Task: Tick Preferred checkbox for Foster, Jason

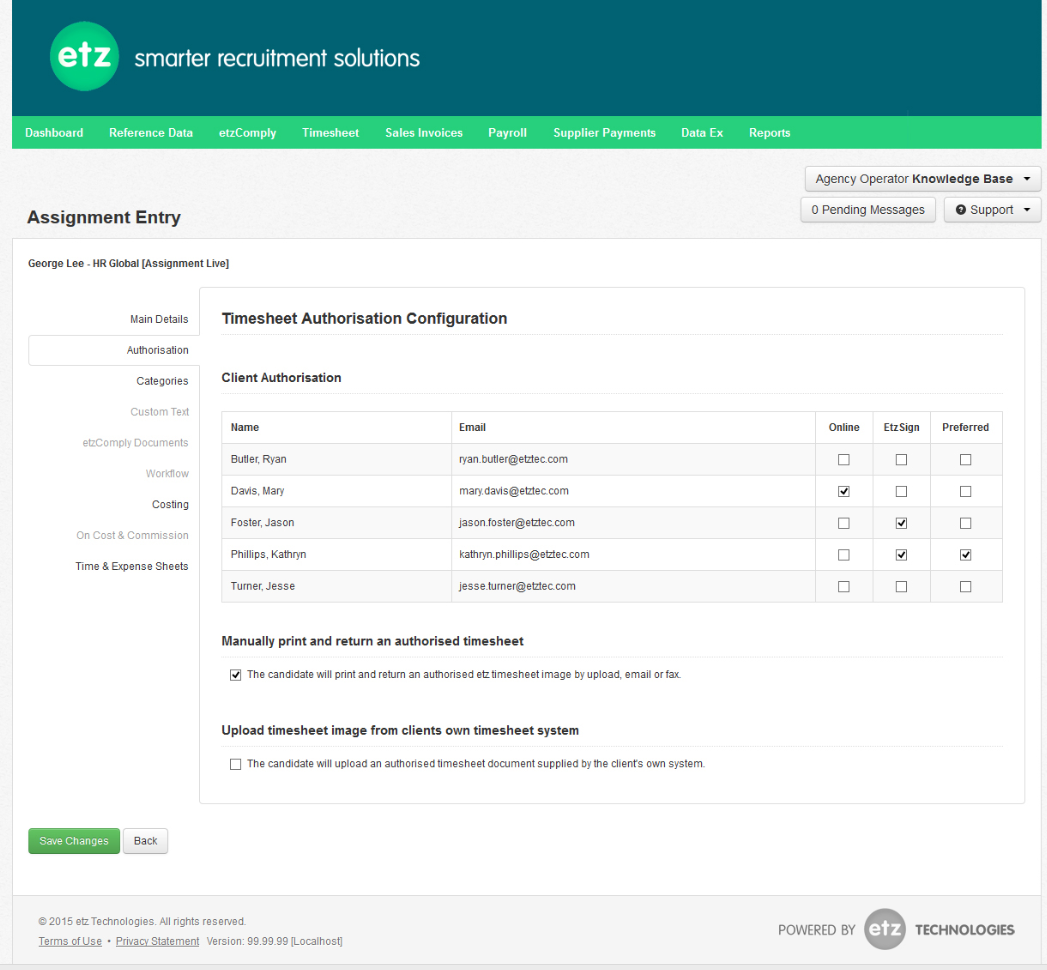Action: [x=966, y=523]
